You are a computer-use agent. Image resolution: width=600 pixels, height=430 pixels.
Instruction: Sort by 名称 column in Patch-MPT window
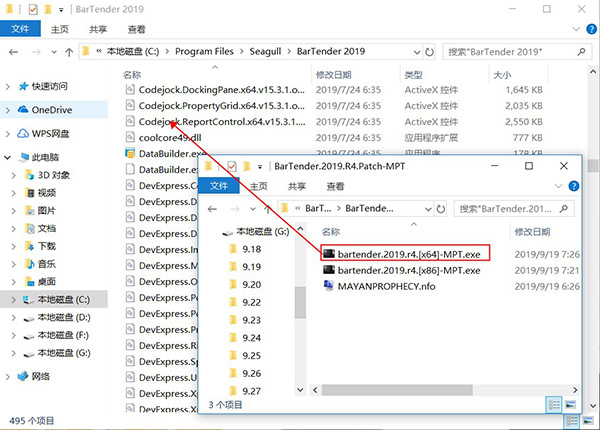[x=331, y=232]
